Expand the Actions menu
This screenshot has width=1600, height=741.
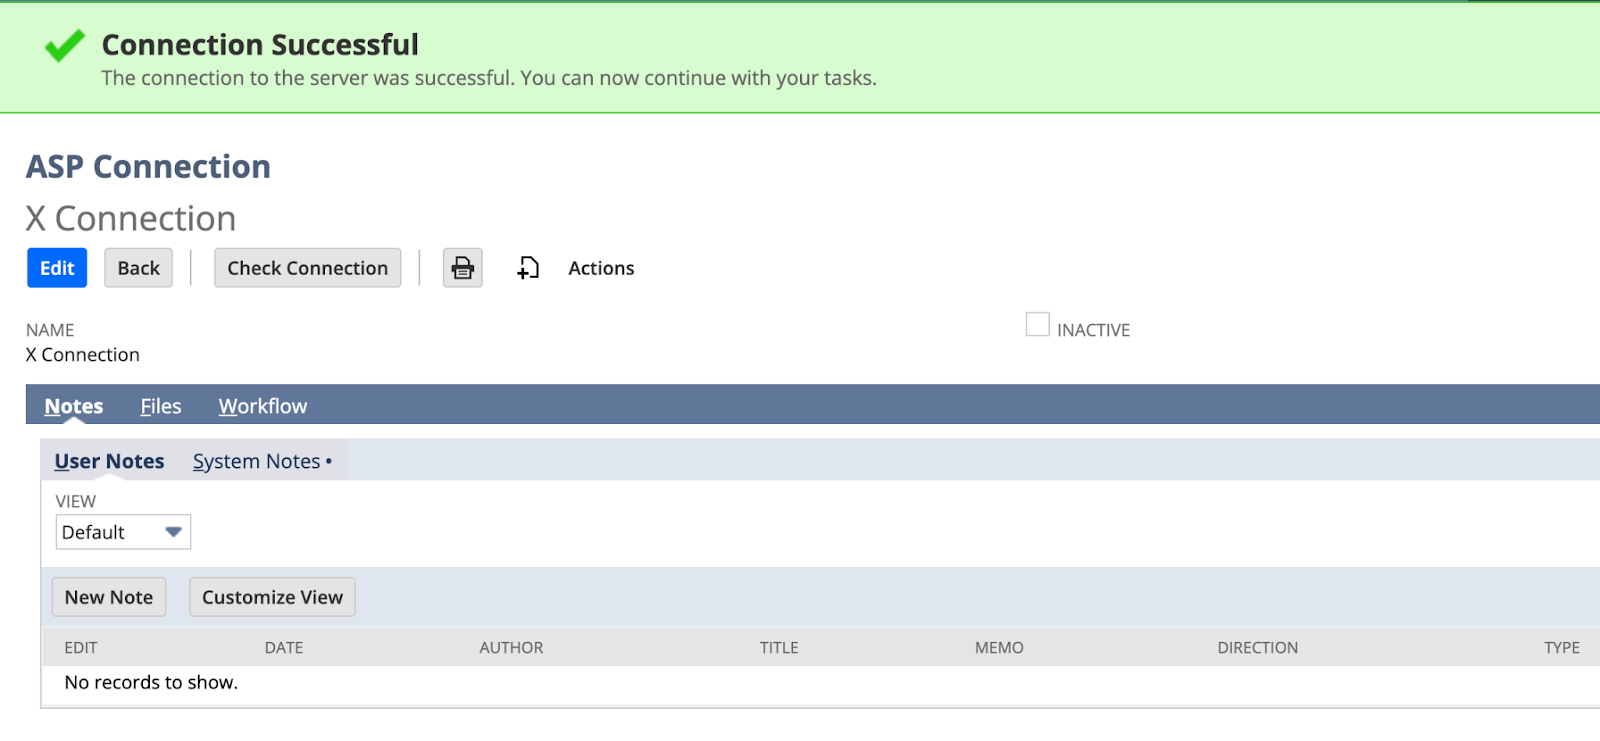pos(601,268)
